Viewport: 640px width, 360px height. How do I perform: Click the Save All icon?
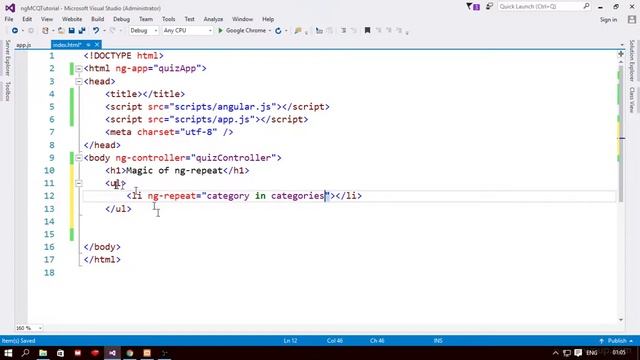[82, 31]
